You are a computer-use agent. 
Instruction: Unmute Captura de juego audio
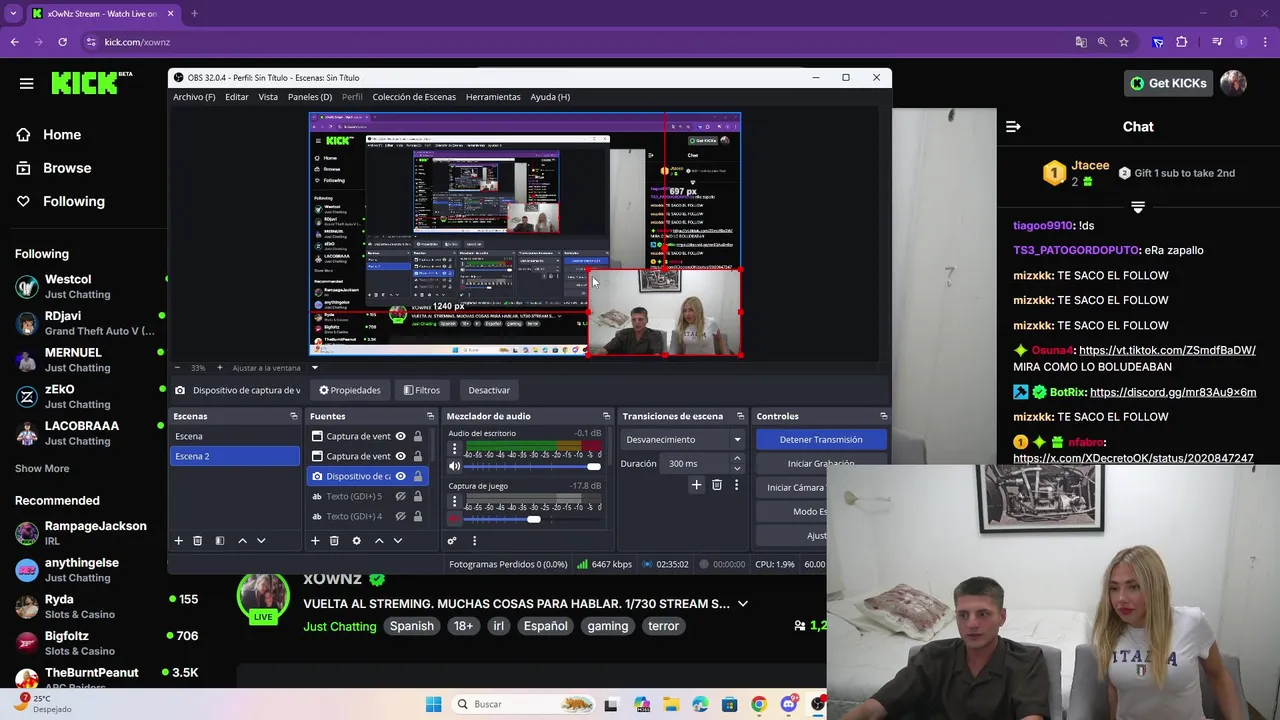tap(454, 519)
